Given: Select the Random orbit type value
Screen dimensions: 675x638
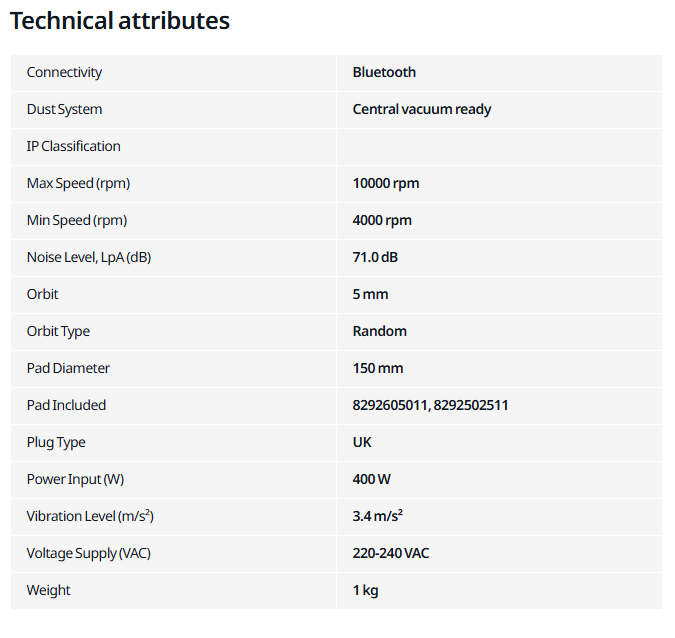Looking at the screenshot, I should click(379, 331).
